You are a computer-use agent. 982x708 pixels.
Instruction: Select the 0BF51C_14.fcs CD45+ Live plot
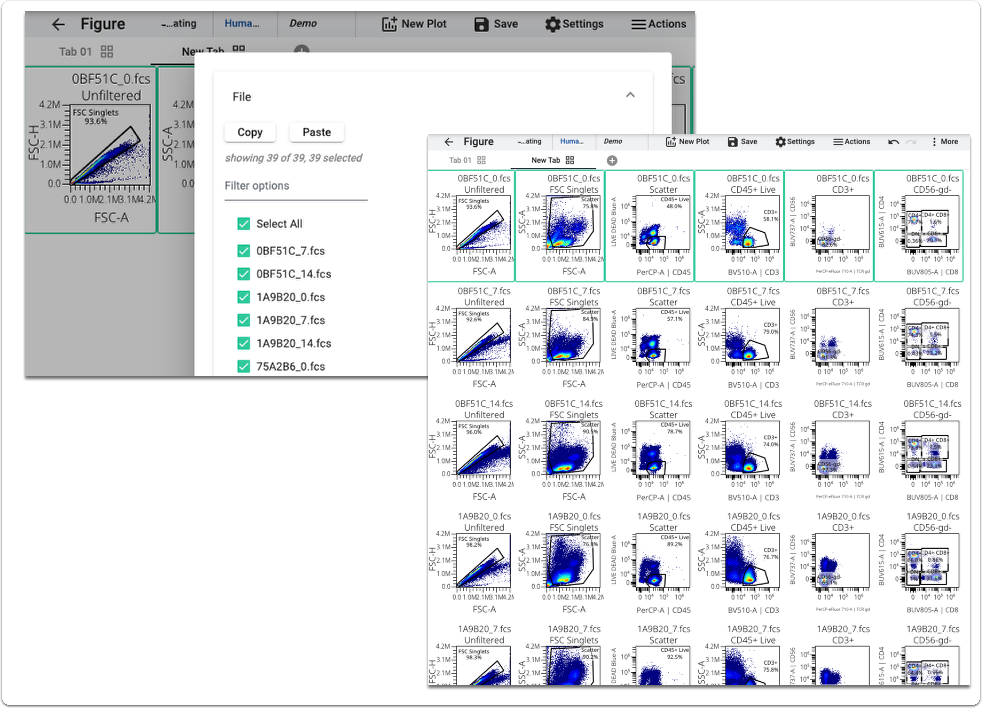tap(740, 450)
